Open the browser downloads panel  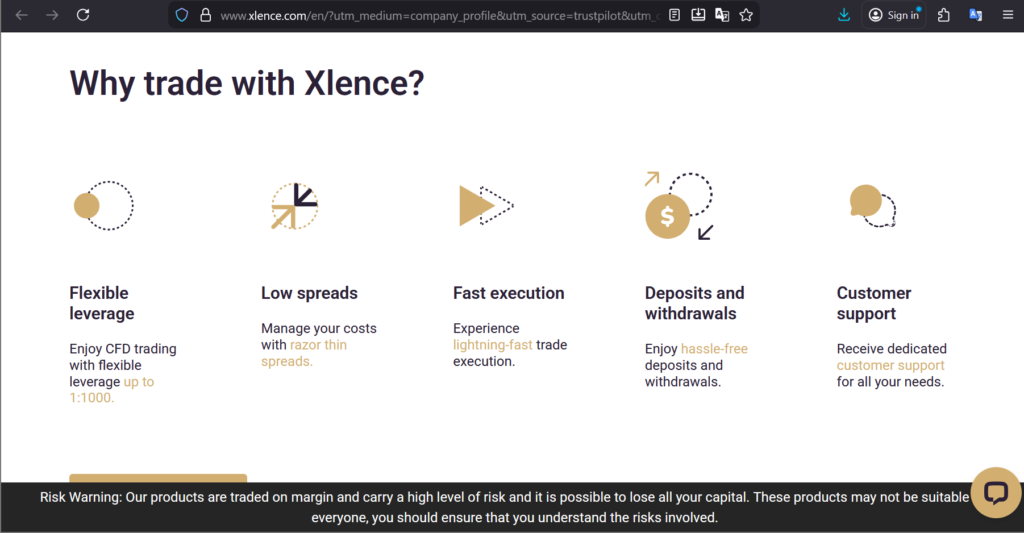pyautogui.click(x=844, y=15)
